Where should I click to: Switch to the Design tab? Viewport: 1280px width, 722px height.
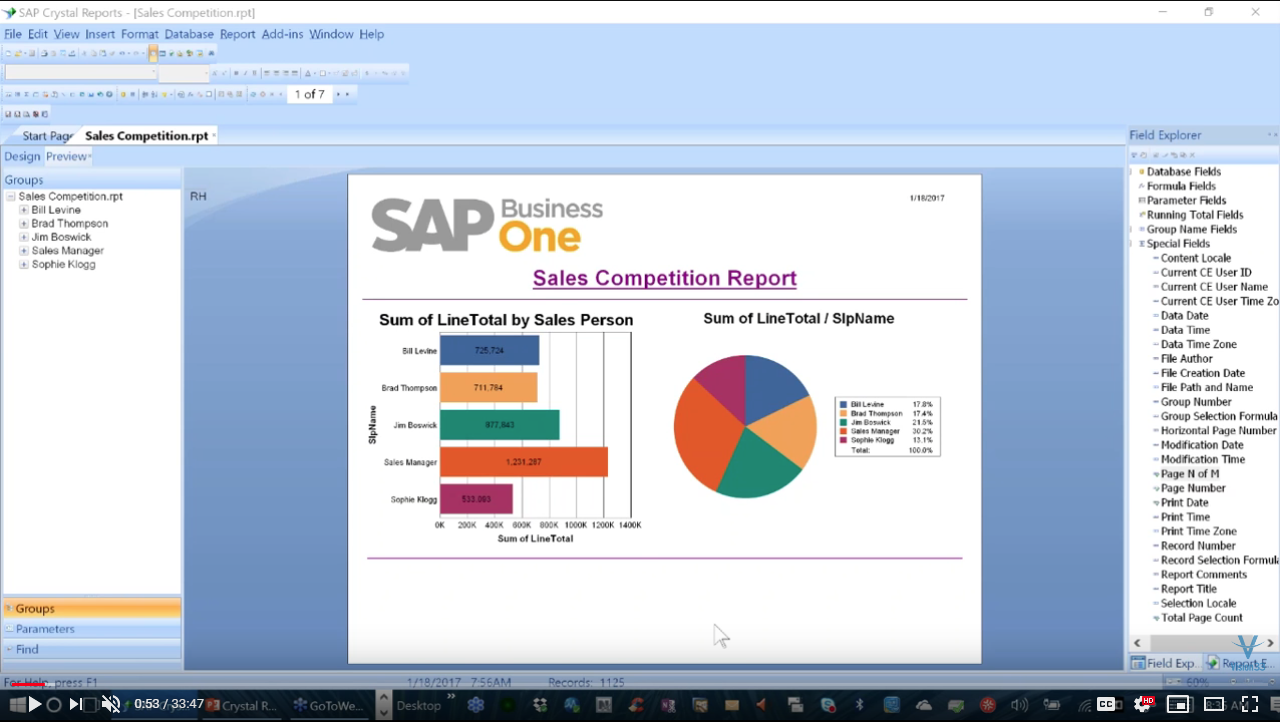(22, 156)
